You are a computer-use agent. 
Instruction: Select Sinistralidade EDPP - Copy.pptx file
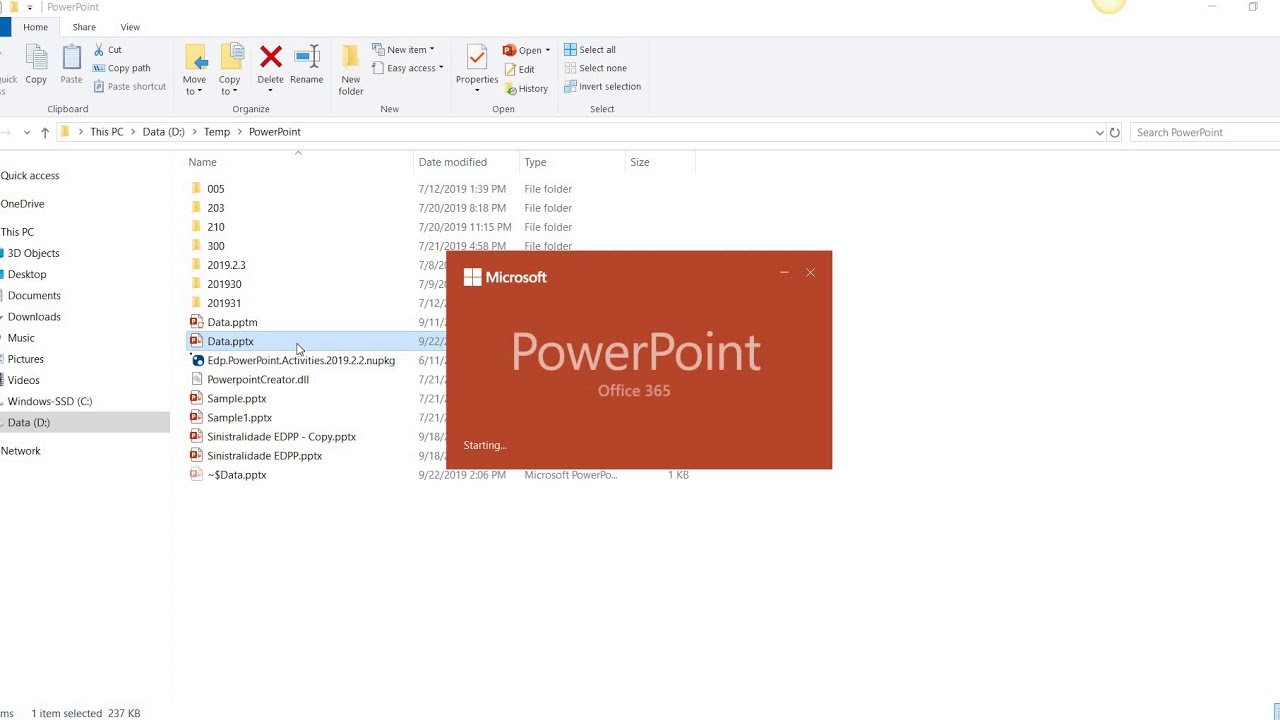point(281,436)
